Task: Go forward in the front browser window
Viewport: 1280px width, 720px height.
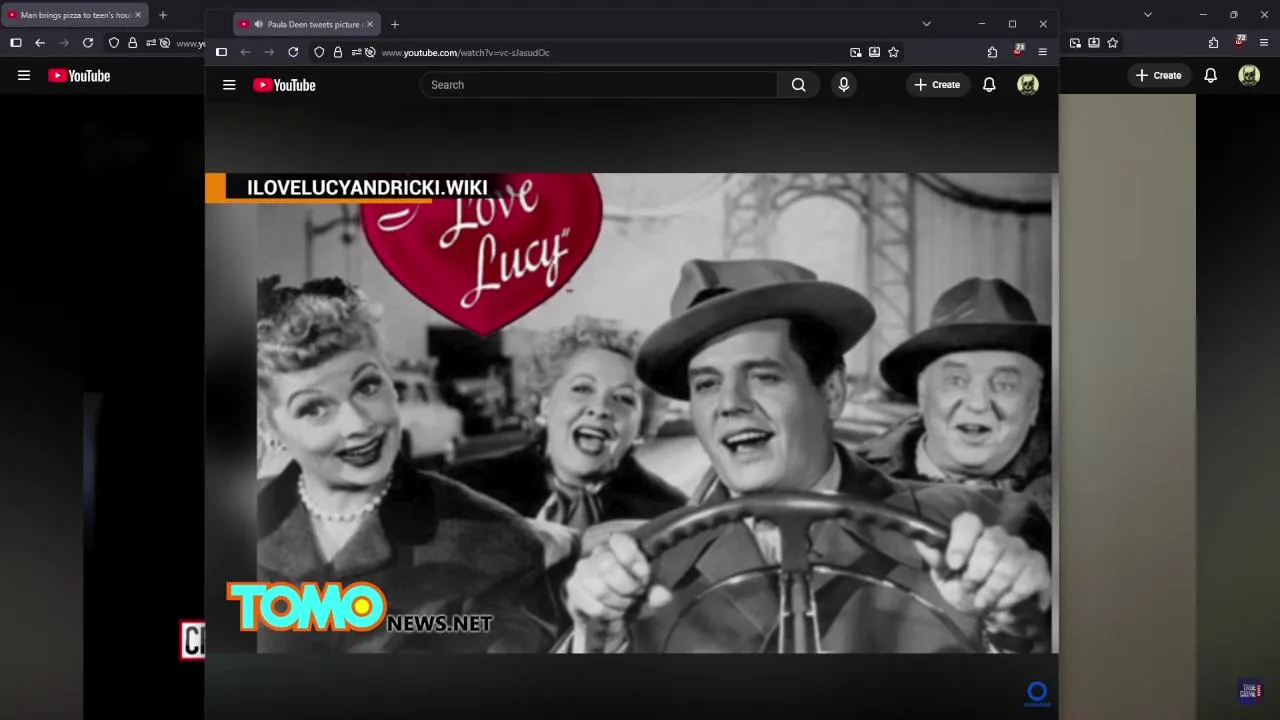Action: [x=269, y=52]
